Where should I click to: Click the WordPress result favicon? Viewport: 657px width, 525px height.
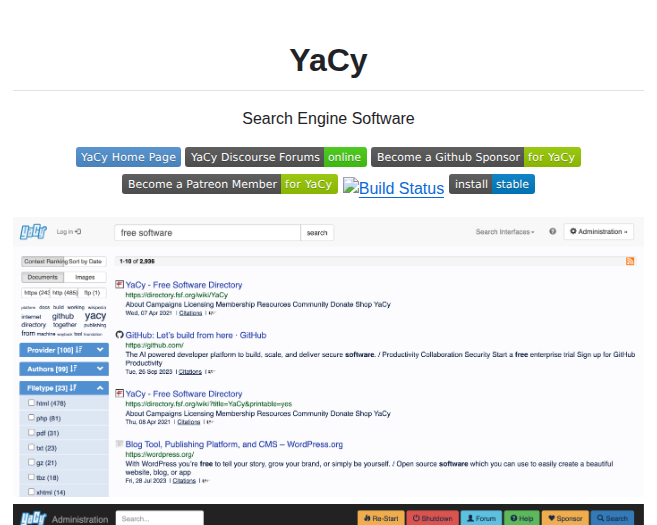pyautogui.click(x=119, y=443)
